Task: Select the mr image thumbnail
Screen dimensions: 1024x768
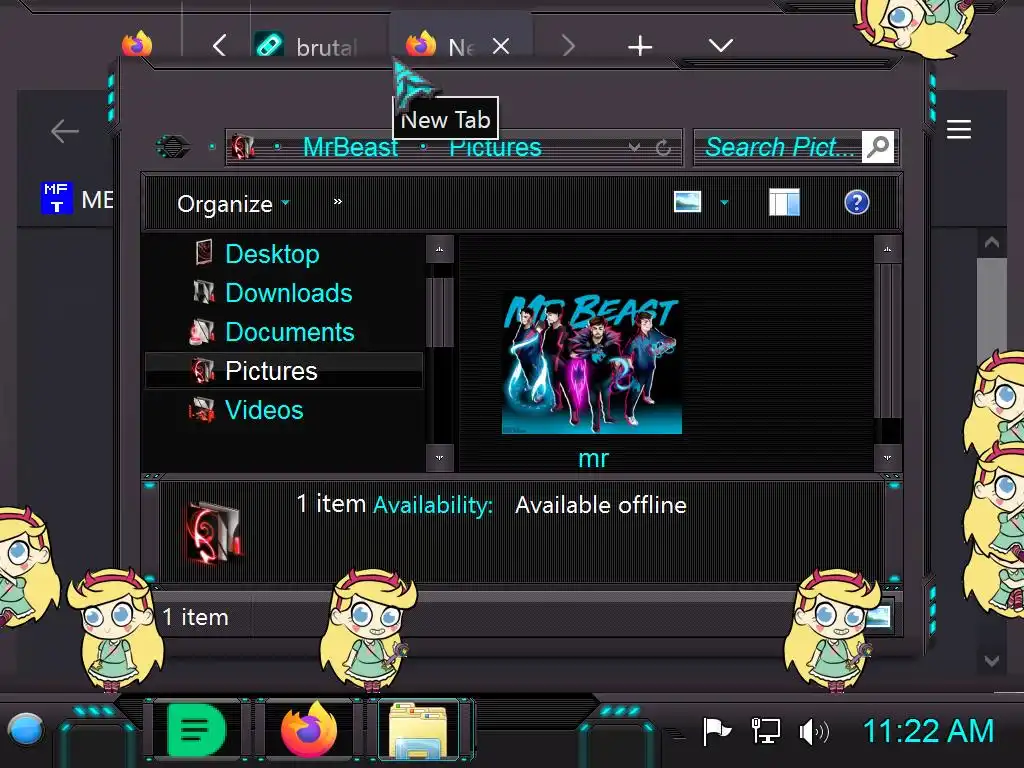Action: pos(592,363)
